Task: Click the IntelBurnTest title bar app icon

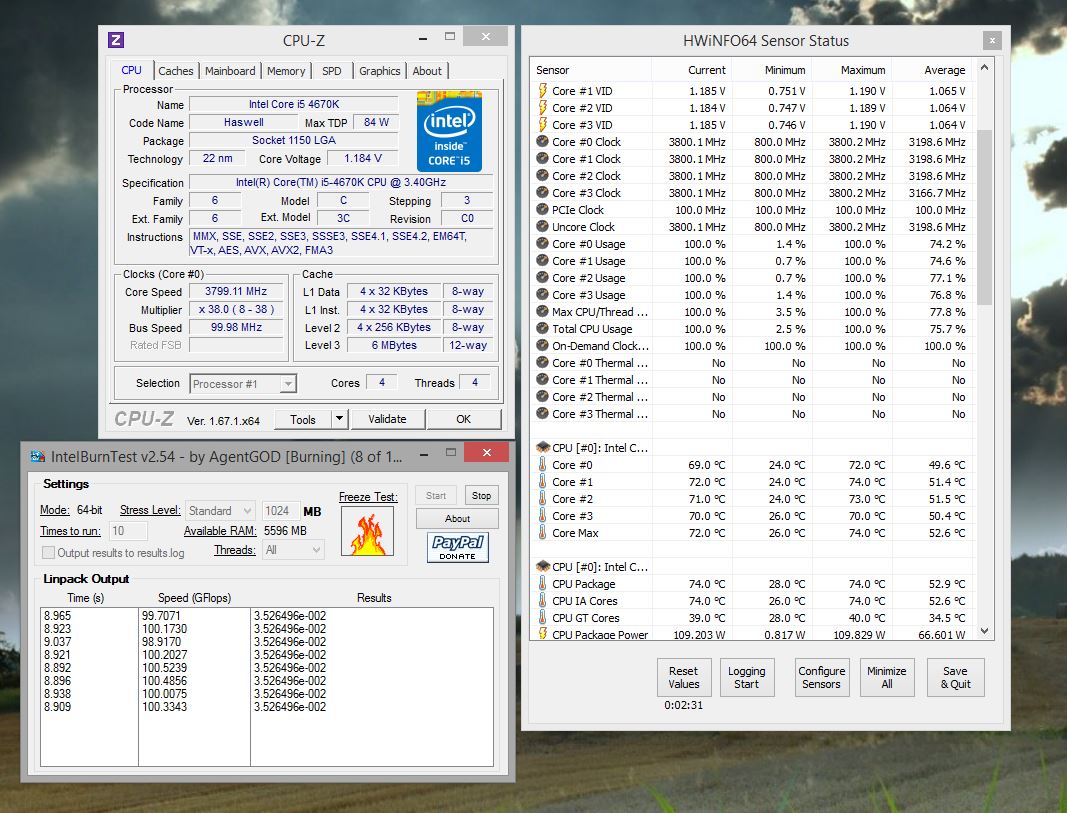Action: click(x=37, y=457)
